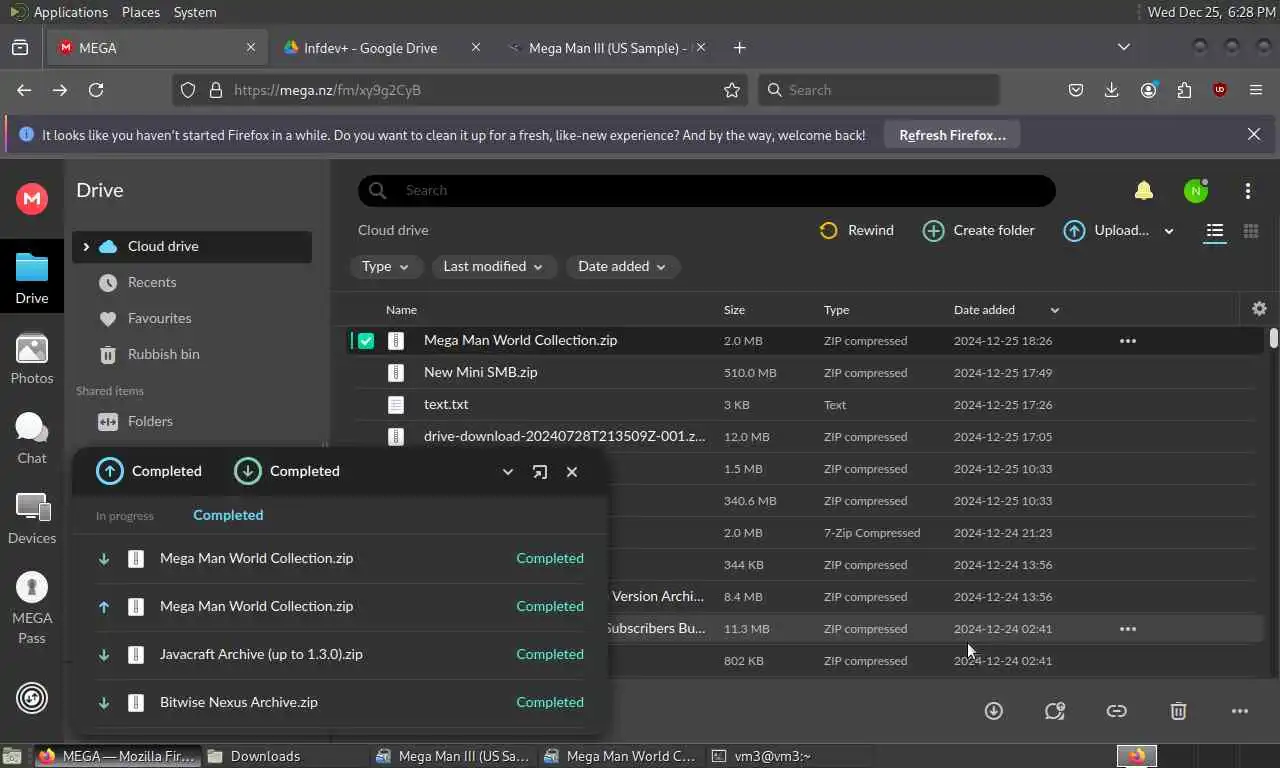Click the Upload button
Image resolution: width=1280 pixels, height=768 pixels.
point(1106,231)
